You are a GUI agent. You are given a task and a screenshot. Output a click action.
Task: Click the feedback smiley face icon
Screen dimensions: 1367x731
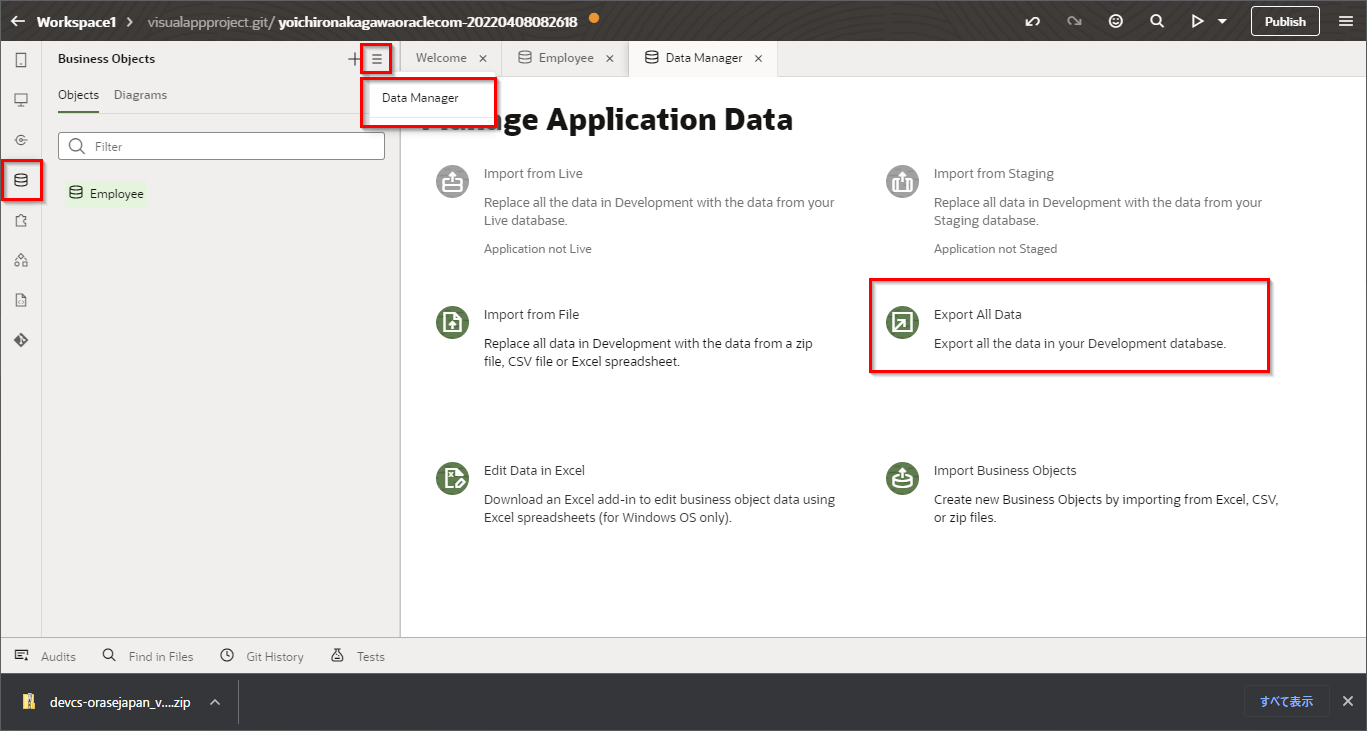1116,21
